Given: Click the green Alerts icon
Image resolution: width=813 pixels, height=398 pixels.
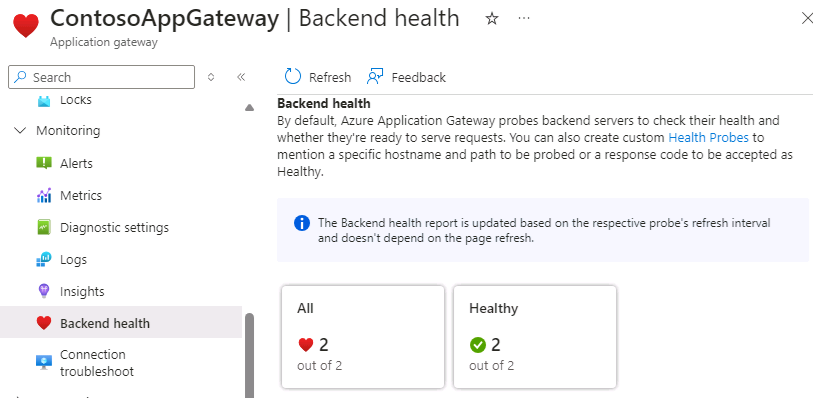Looking at the screenshot, I should [x=44, y=163].
